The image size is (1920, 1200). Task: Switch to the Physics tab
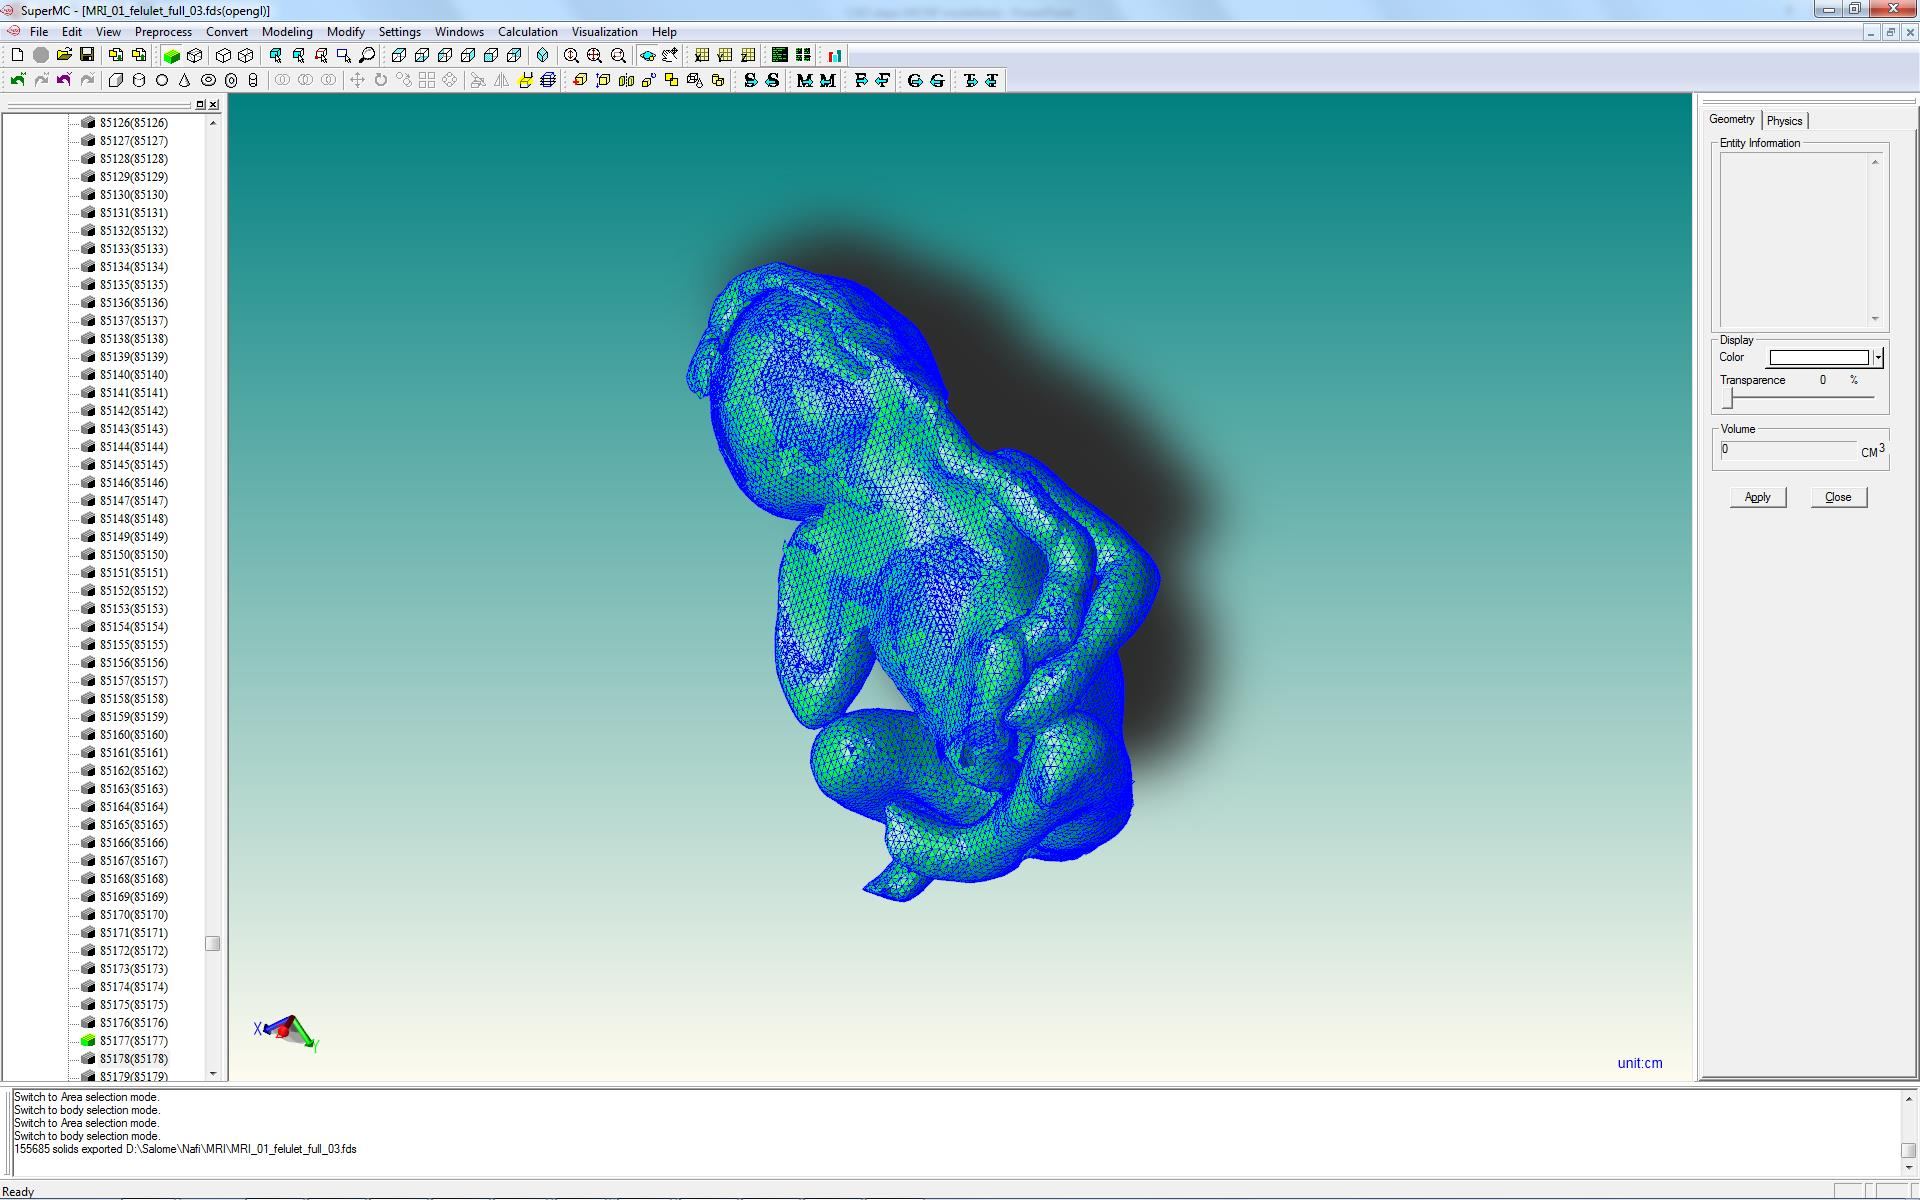click(1784, 120)
